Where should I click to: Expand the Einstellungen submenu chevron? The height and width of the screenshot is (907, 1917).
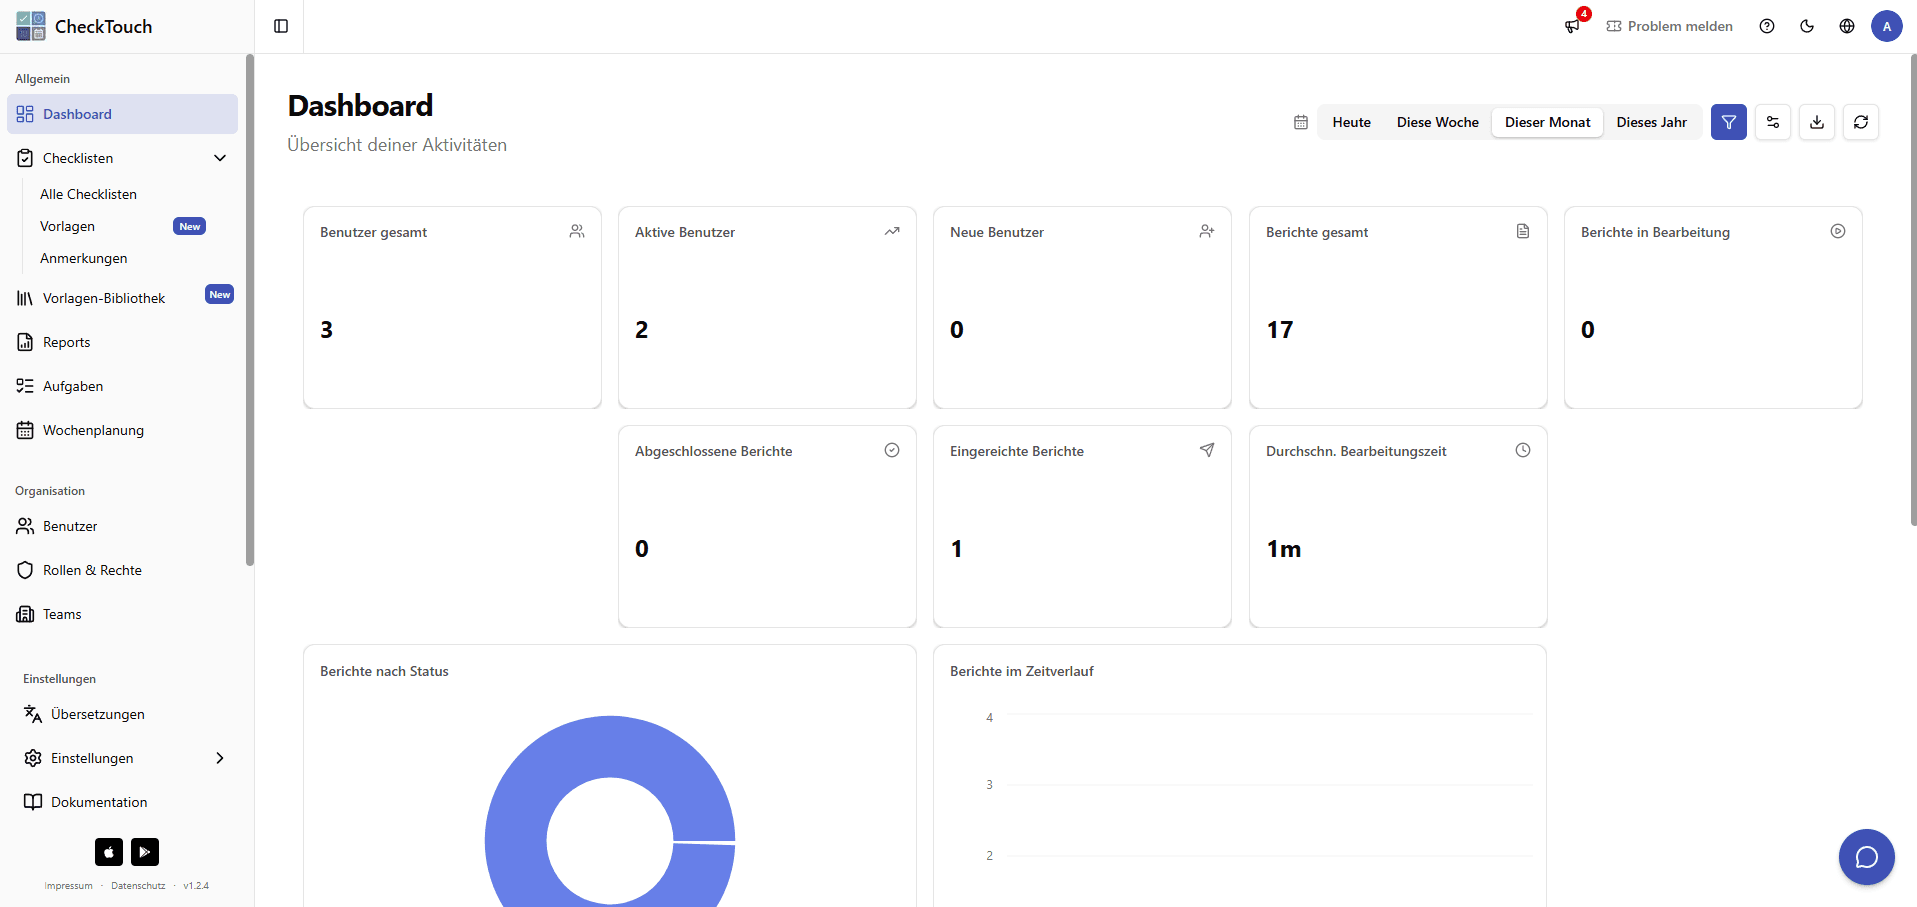click(220, 758)
